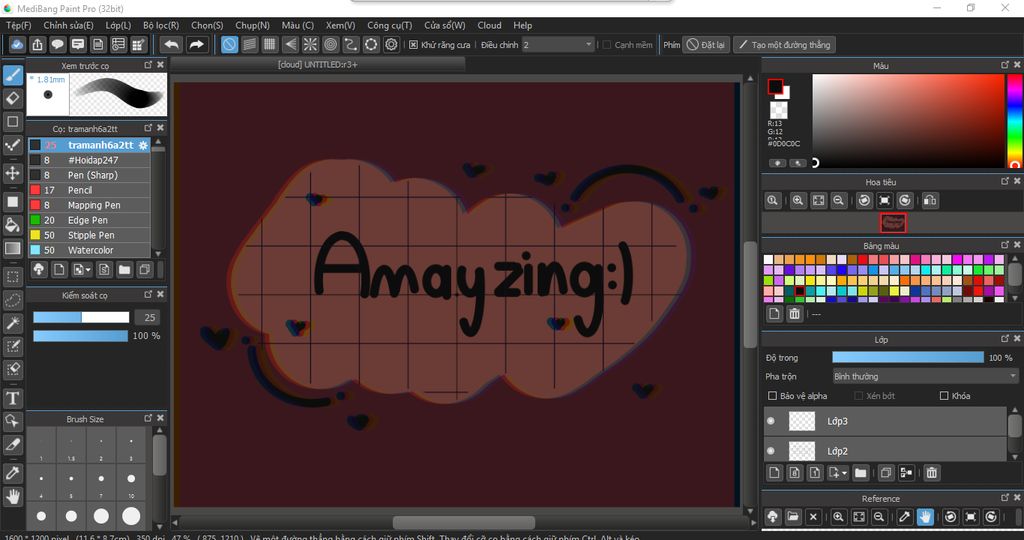This screenshot has width=1024, height=540.
Task: Click the Navigator preview thumbnail
Action: pyautogui.click(x=893, y=223)
